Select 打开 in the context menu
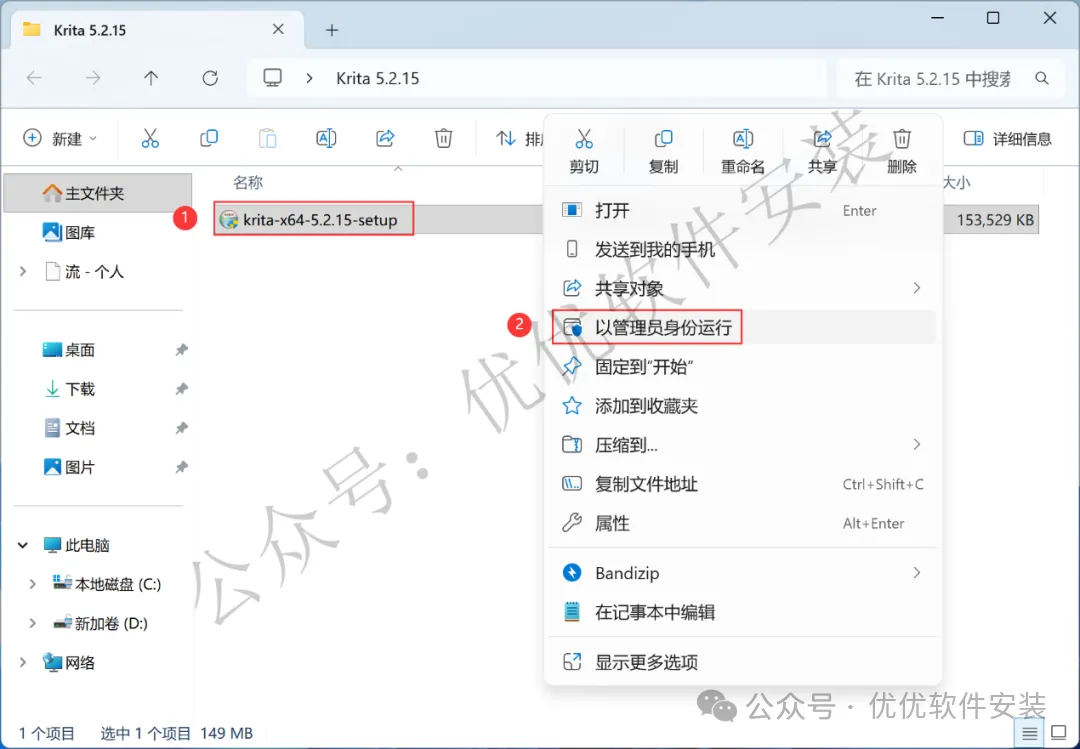This screenshot has height=749, width=1080. (x=743, y=210)
